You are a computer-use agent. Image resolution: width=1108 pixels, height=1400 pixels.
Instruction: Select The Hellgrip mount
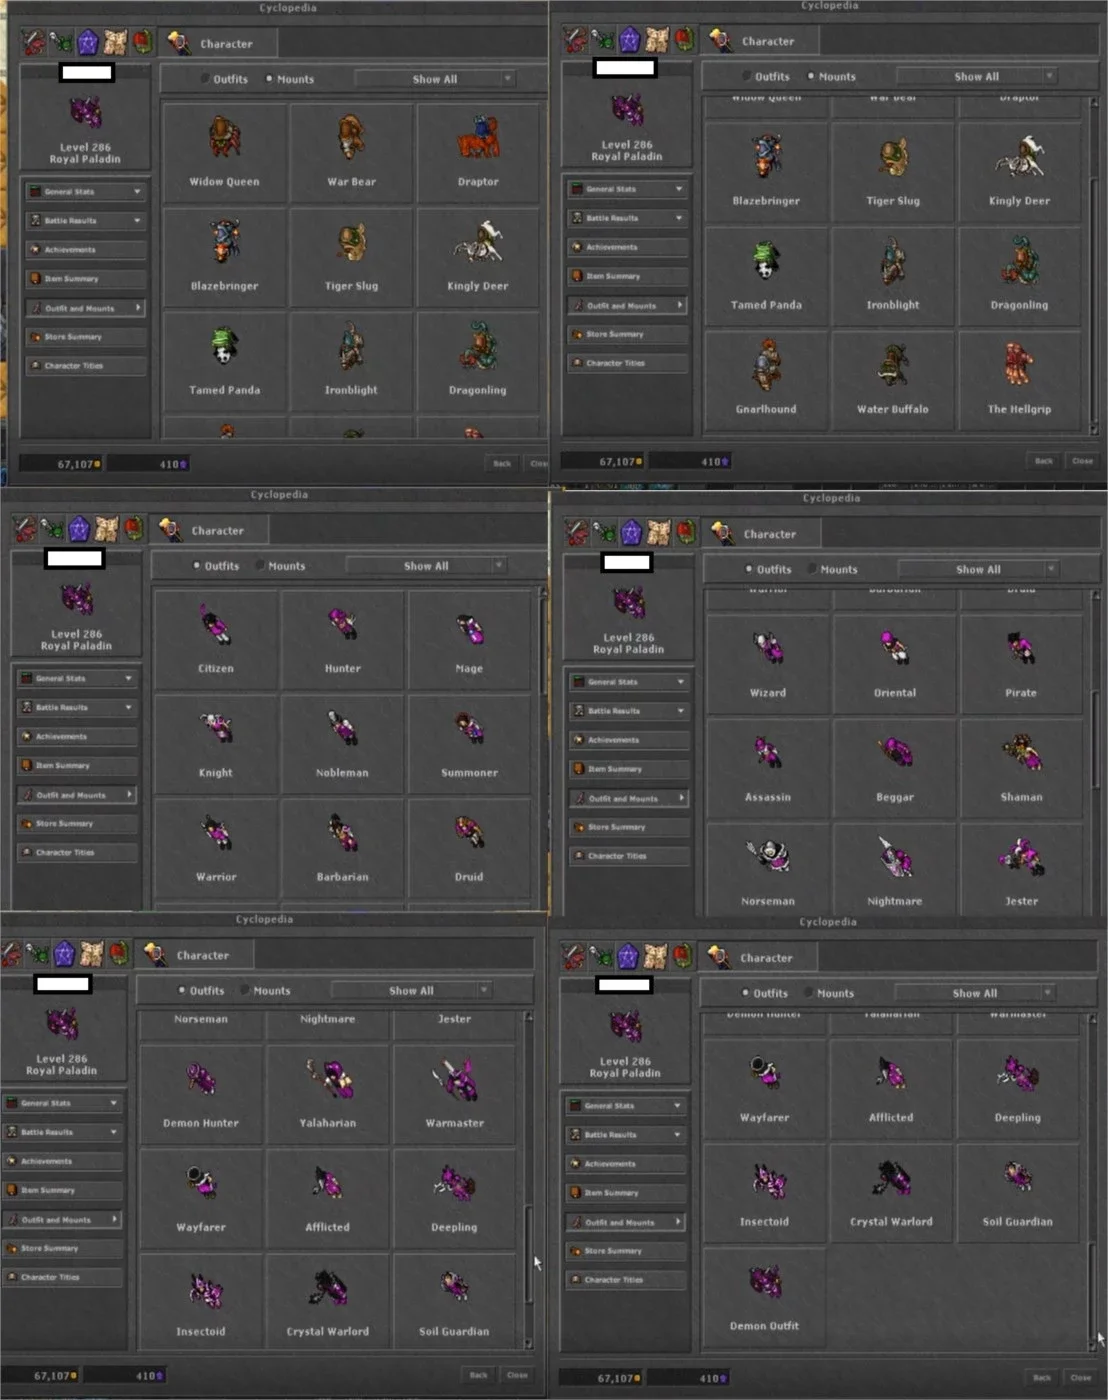tap(1019, 381)
